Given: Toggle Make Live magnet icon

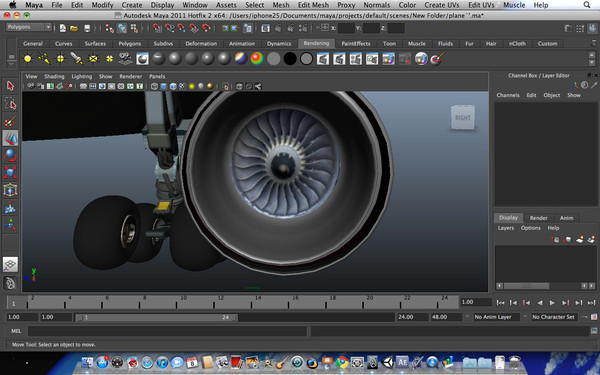Looking at the screenshot, I should click(x=206, y=28).
